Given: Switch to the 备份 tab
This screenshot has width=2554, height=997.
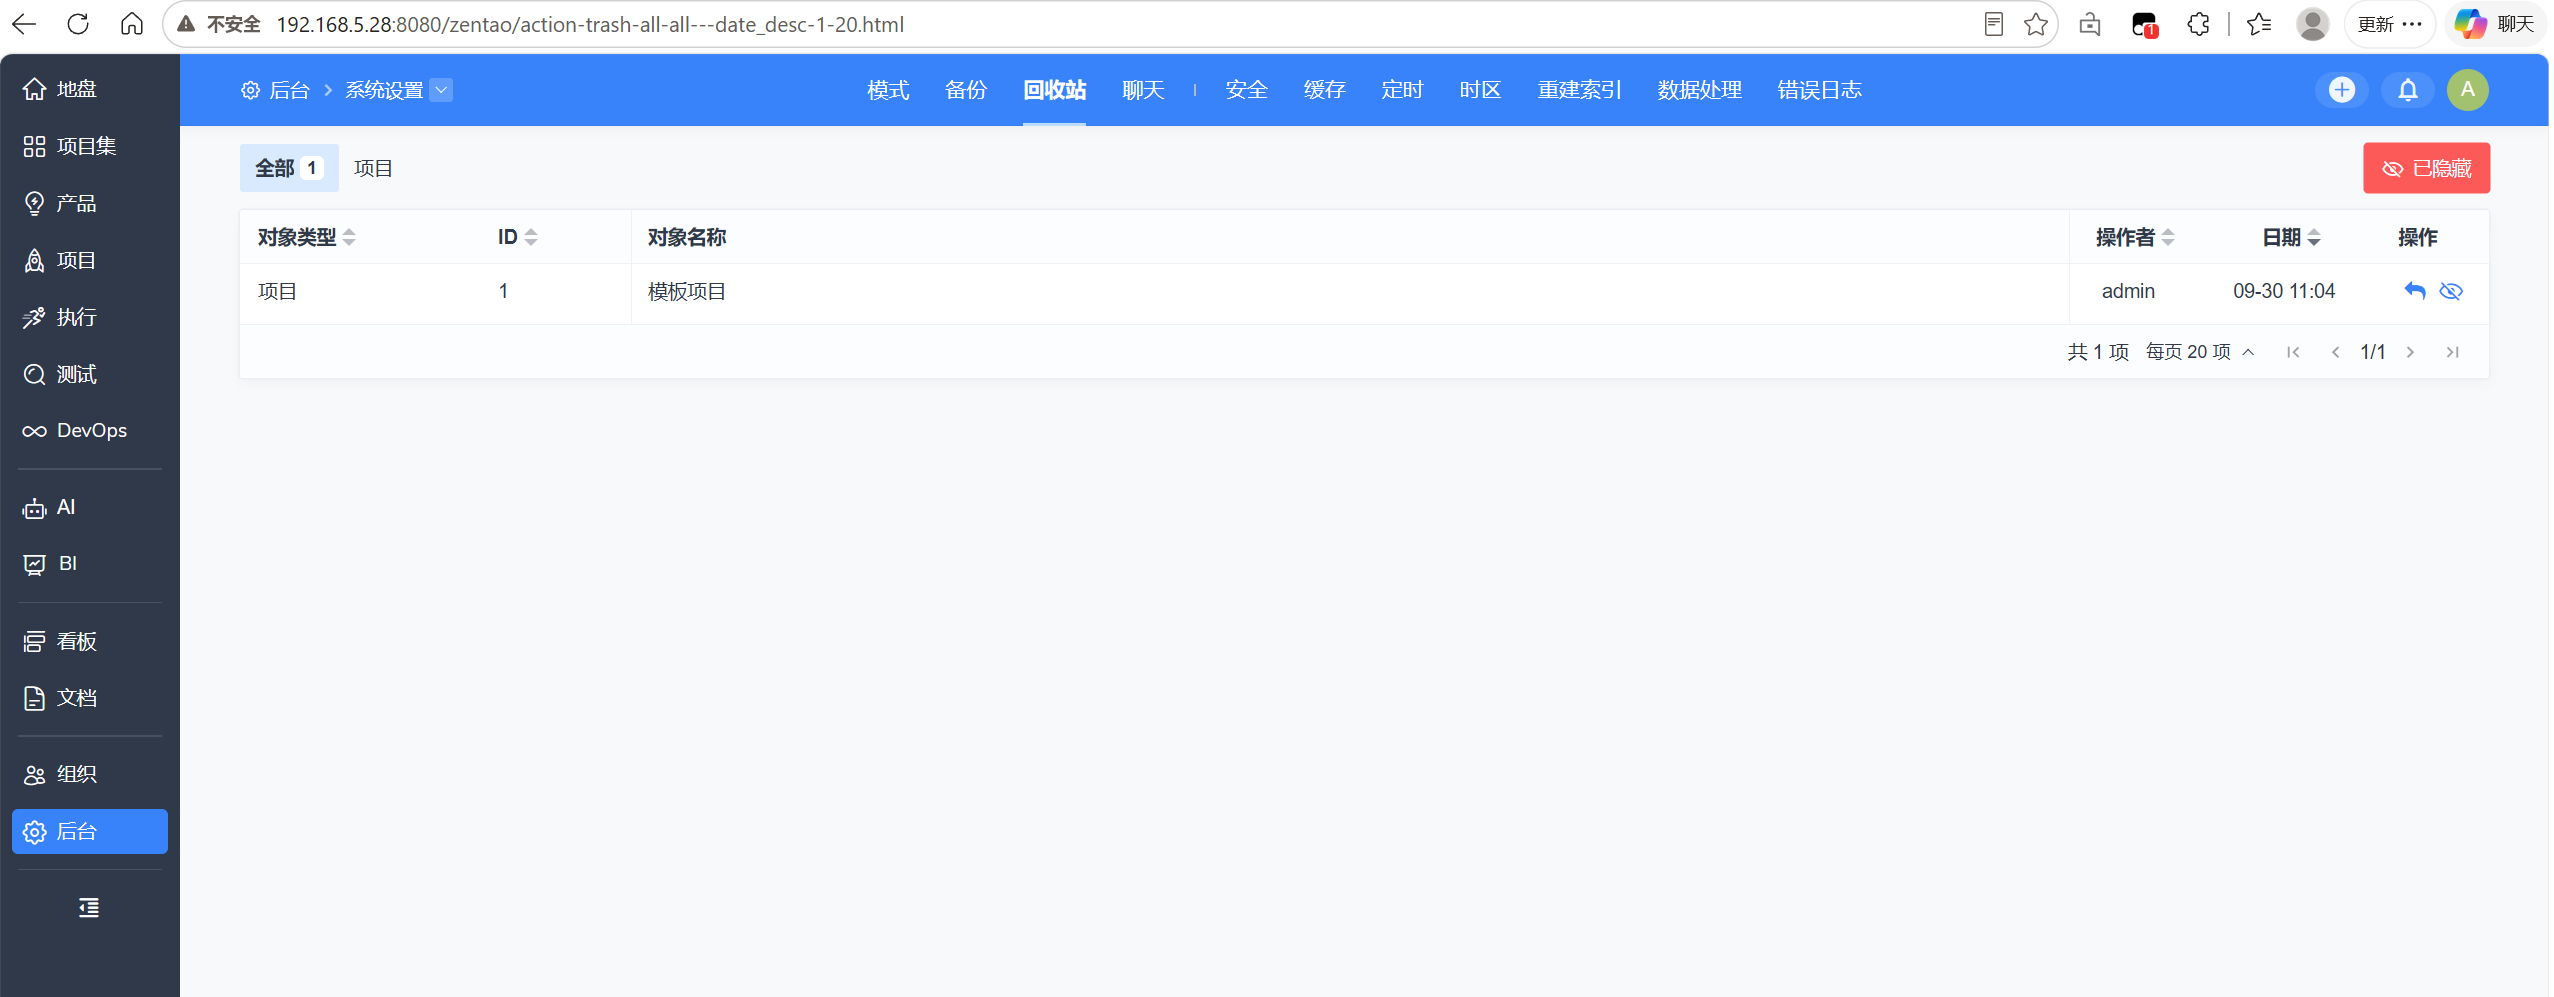Looking at the screenshot, I should (966, 90).
